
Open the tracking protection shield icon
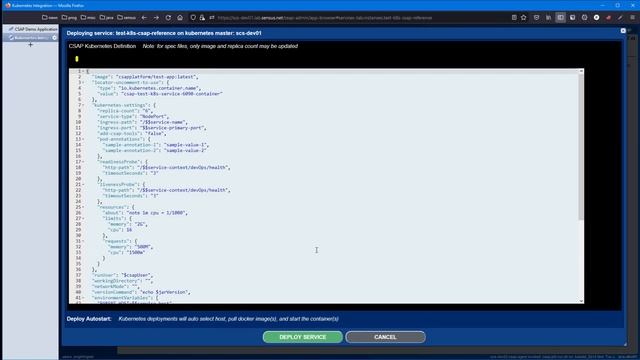[193, 18]
